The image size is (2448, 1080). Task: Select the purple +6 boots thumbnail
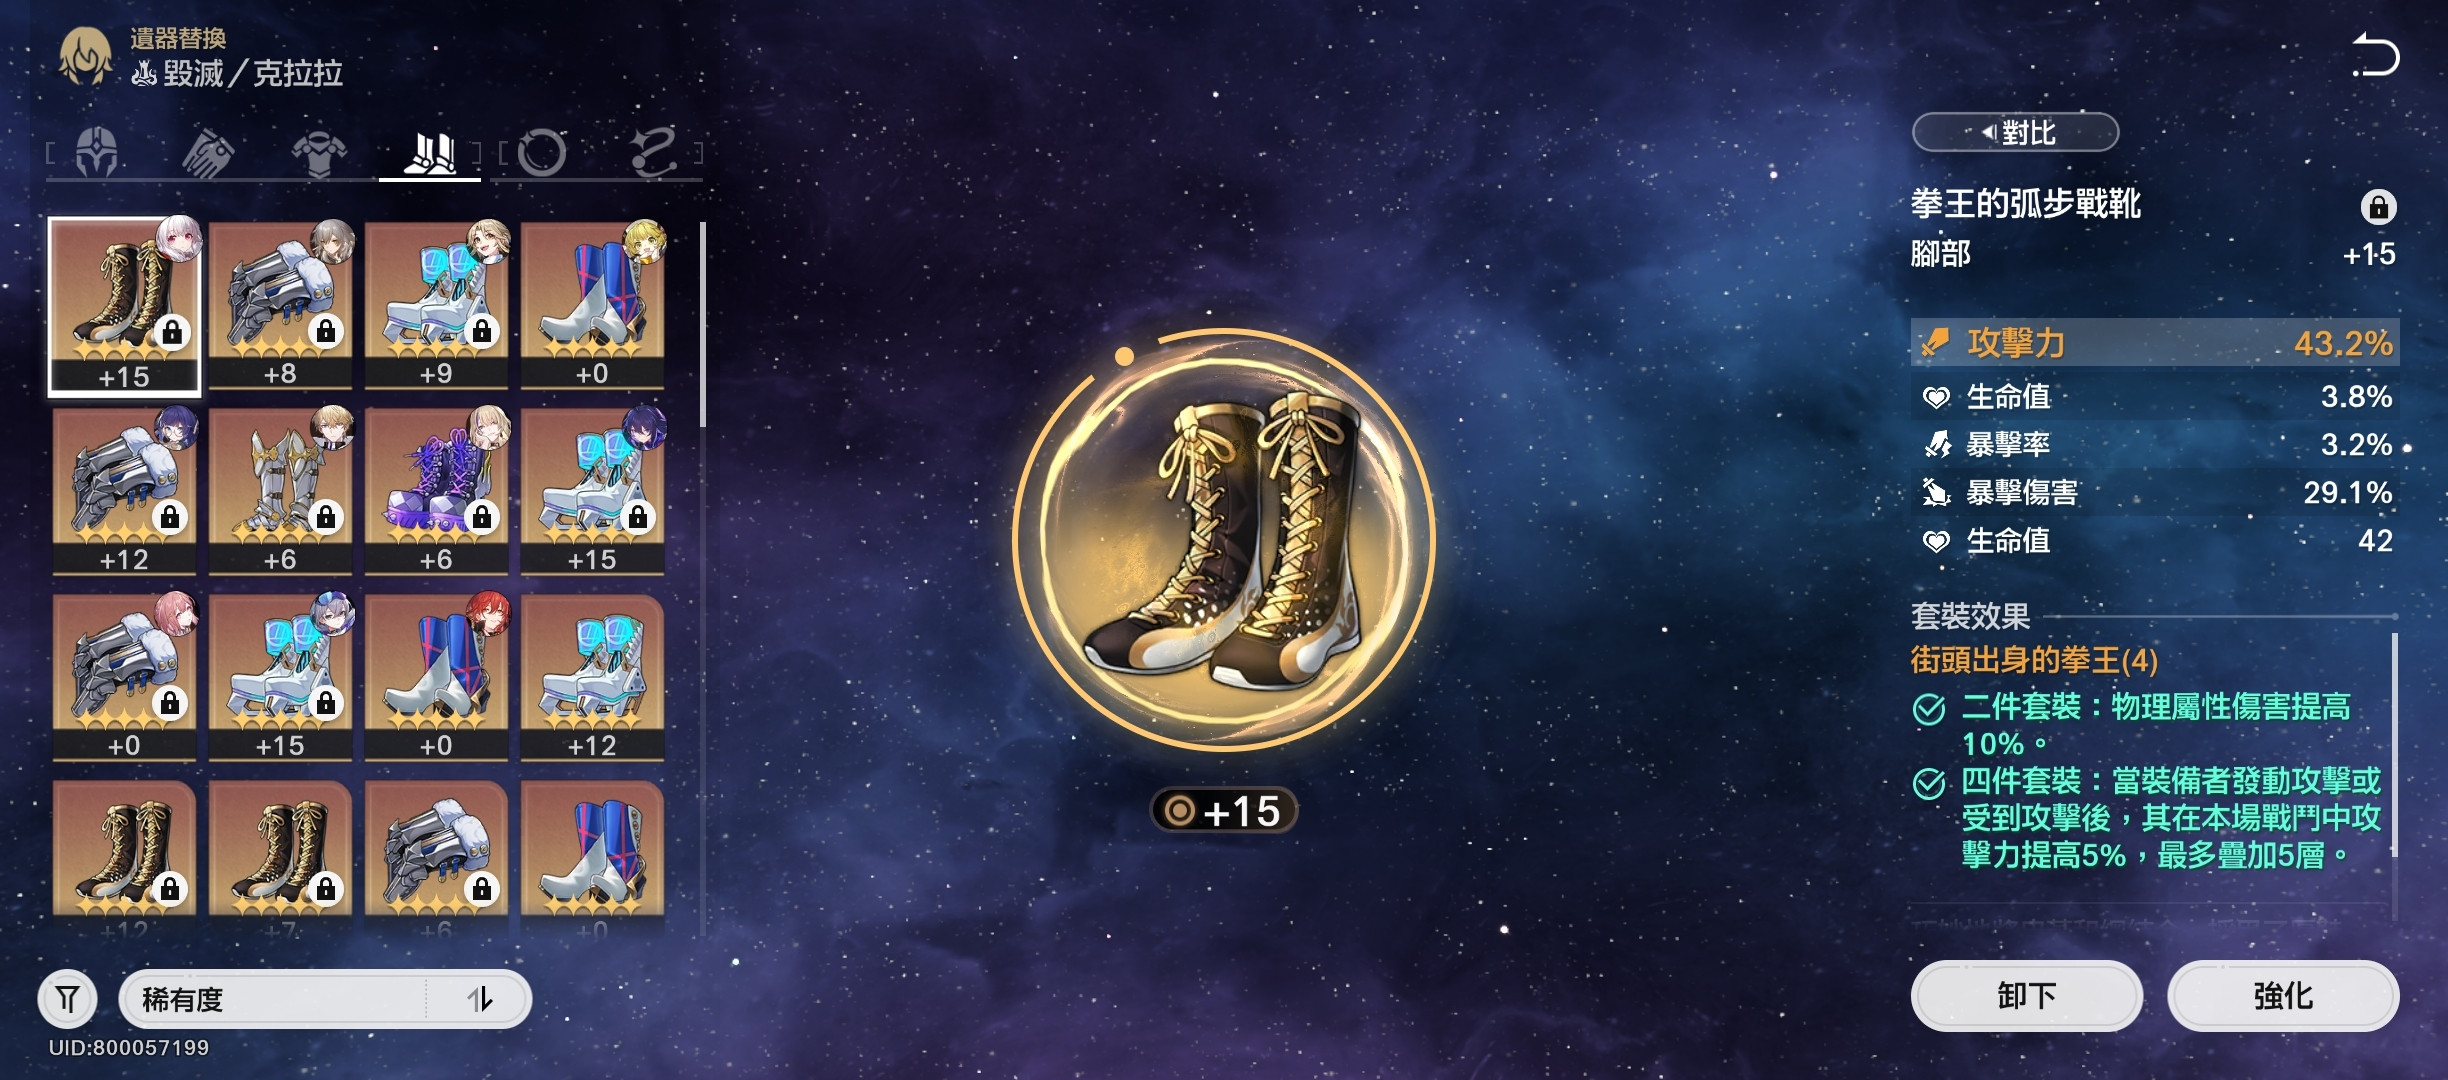coord(436,490)
